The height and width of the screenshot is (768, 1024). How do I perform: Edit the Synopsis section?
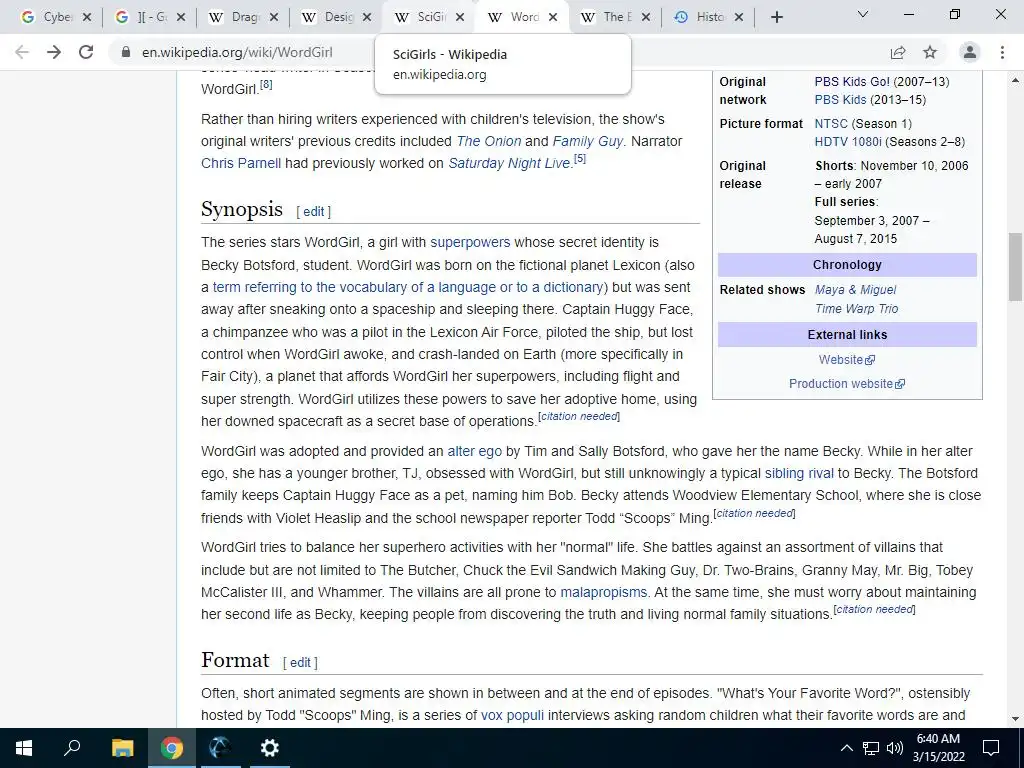coord(313,212)
